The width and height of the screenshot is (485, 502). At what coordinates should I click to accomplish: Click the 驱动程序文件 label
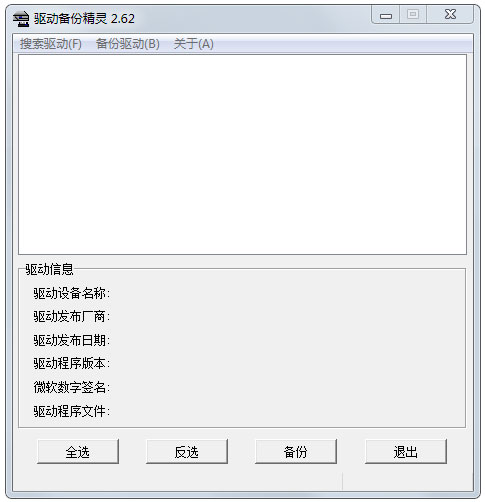[x=71, y=411]
